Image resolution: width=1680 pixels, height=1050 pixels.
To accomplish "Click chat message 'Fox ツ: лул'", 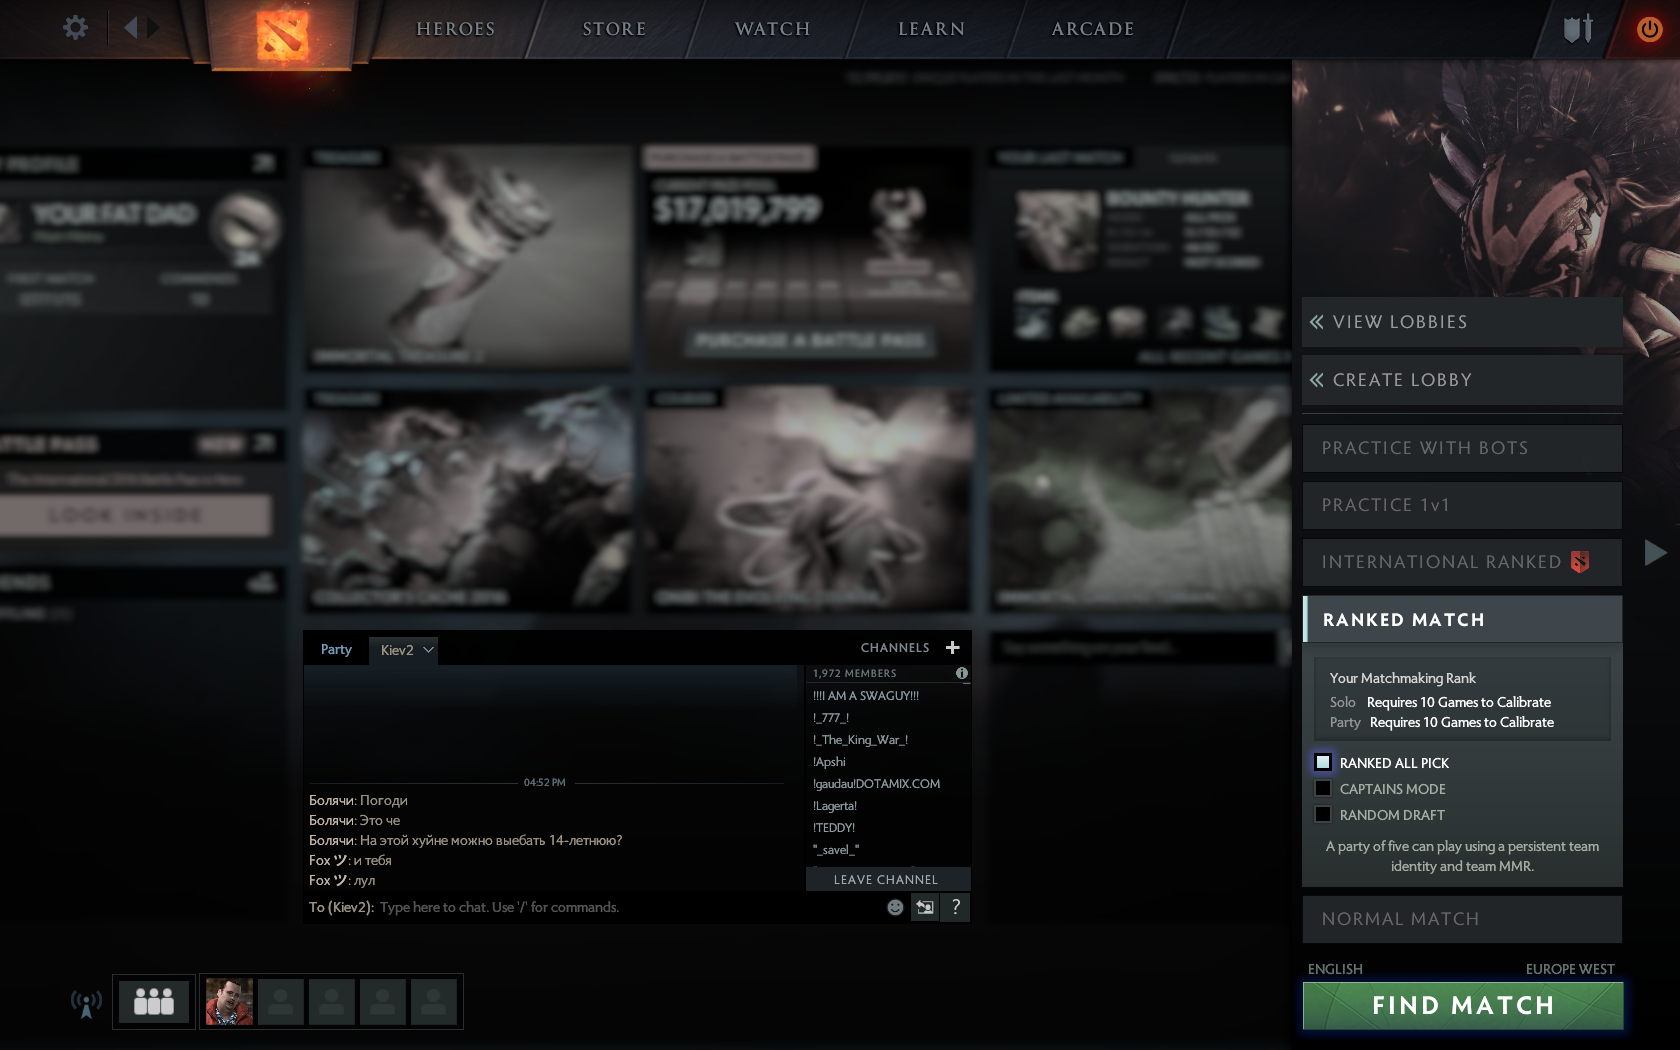I will [x=342, y=880].
